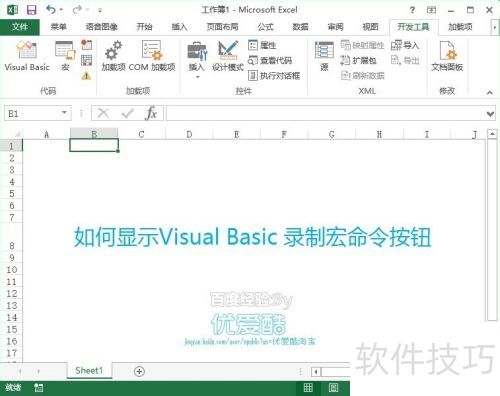500x396 pixels.
Task: Select the Sheet1 tab
Action: (89, 370)
